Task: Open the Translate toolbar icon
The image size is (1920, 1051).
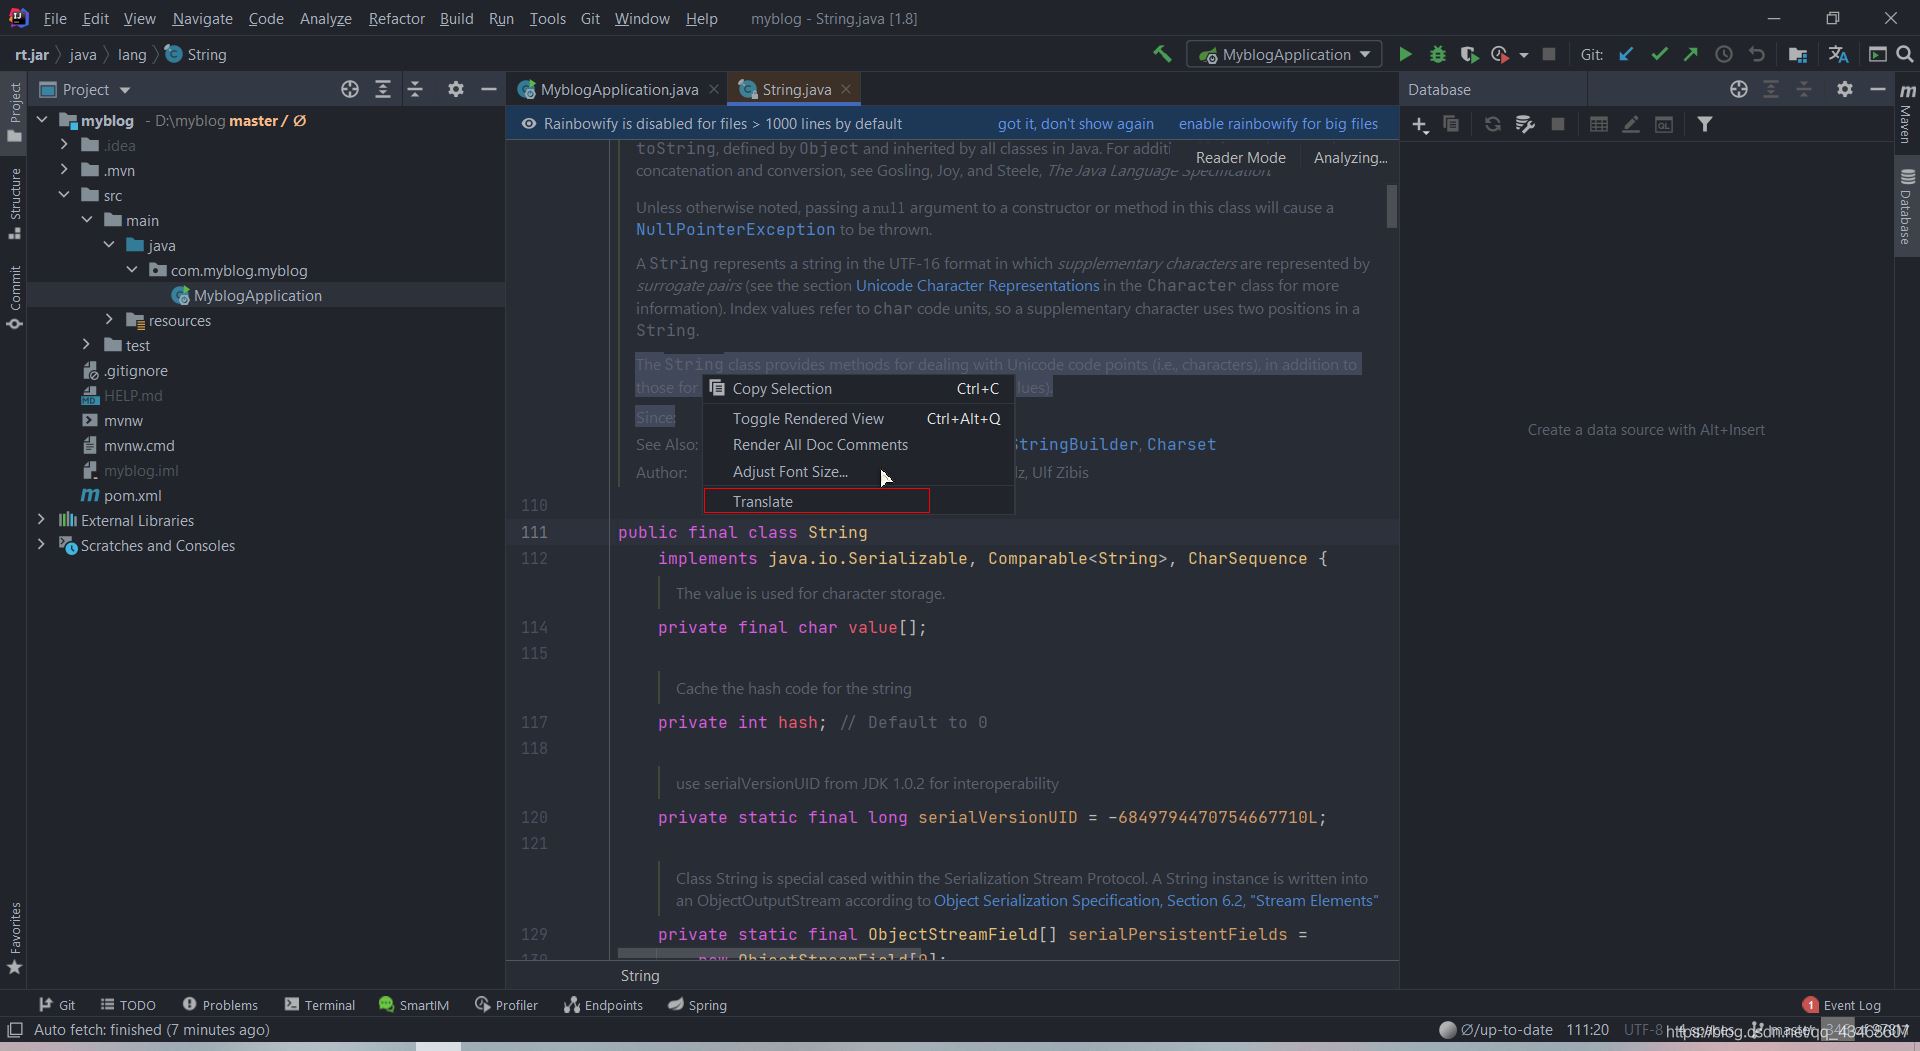Action: tap(1838, 55)
